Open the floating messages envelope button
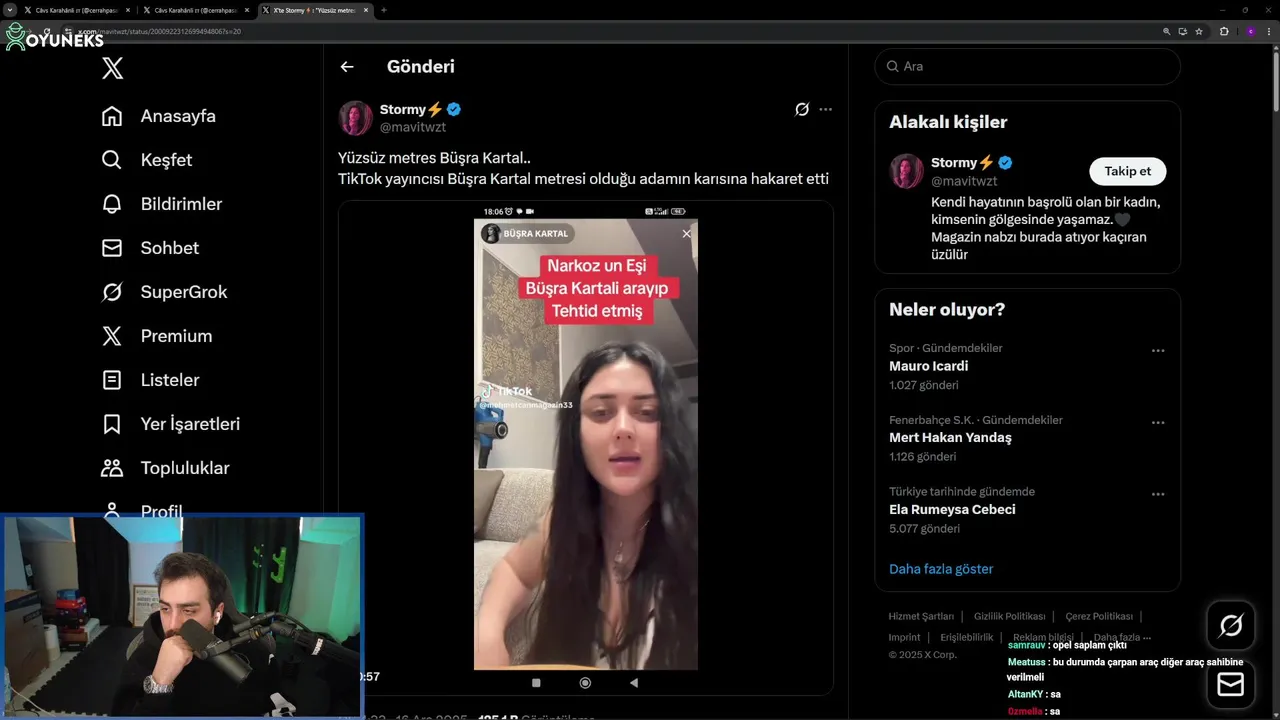The image size is (1280, 720). coord(1231,684)
